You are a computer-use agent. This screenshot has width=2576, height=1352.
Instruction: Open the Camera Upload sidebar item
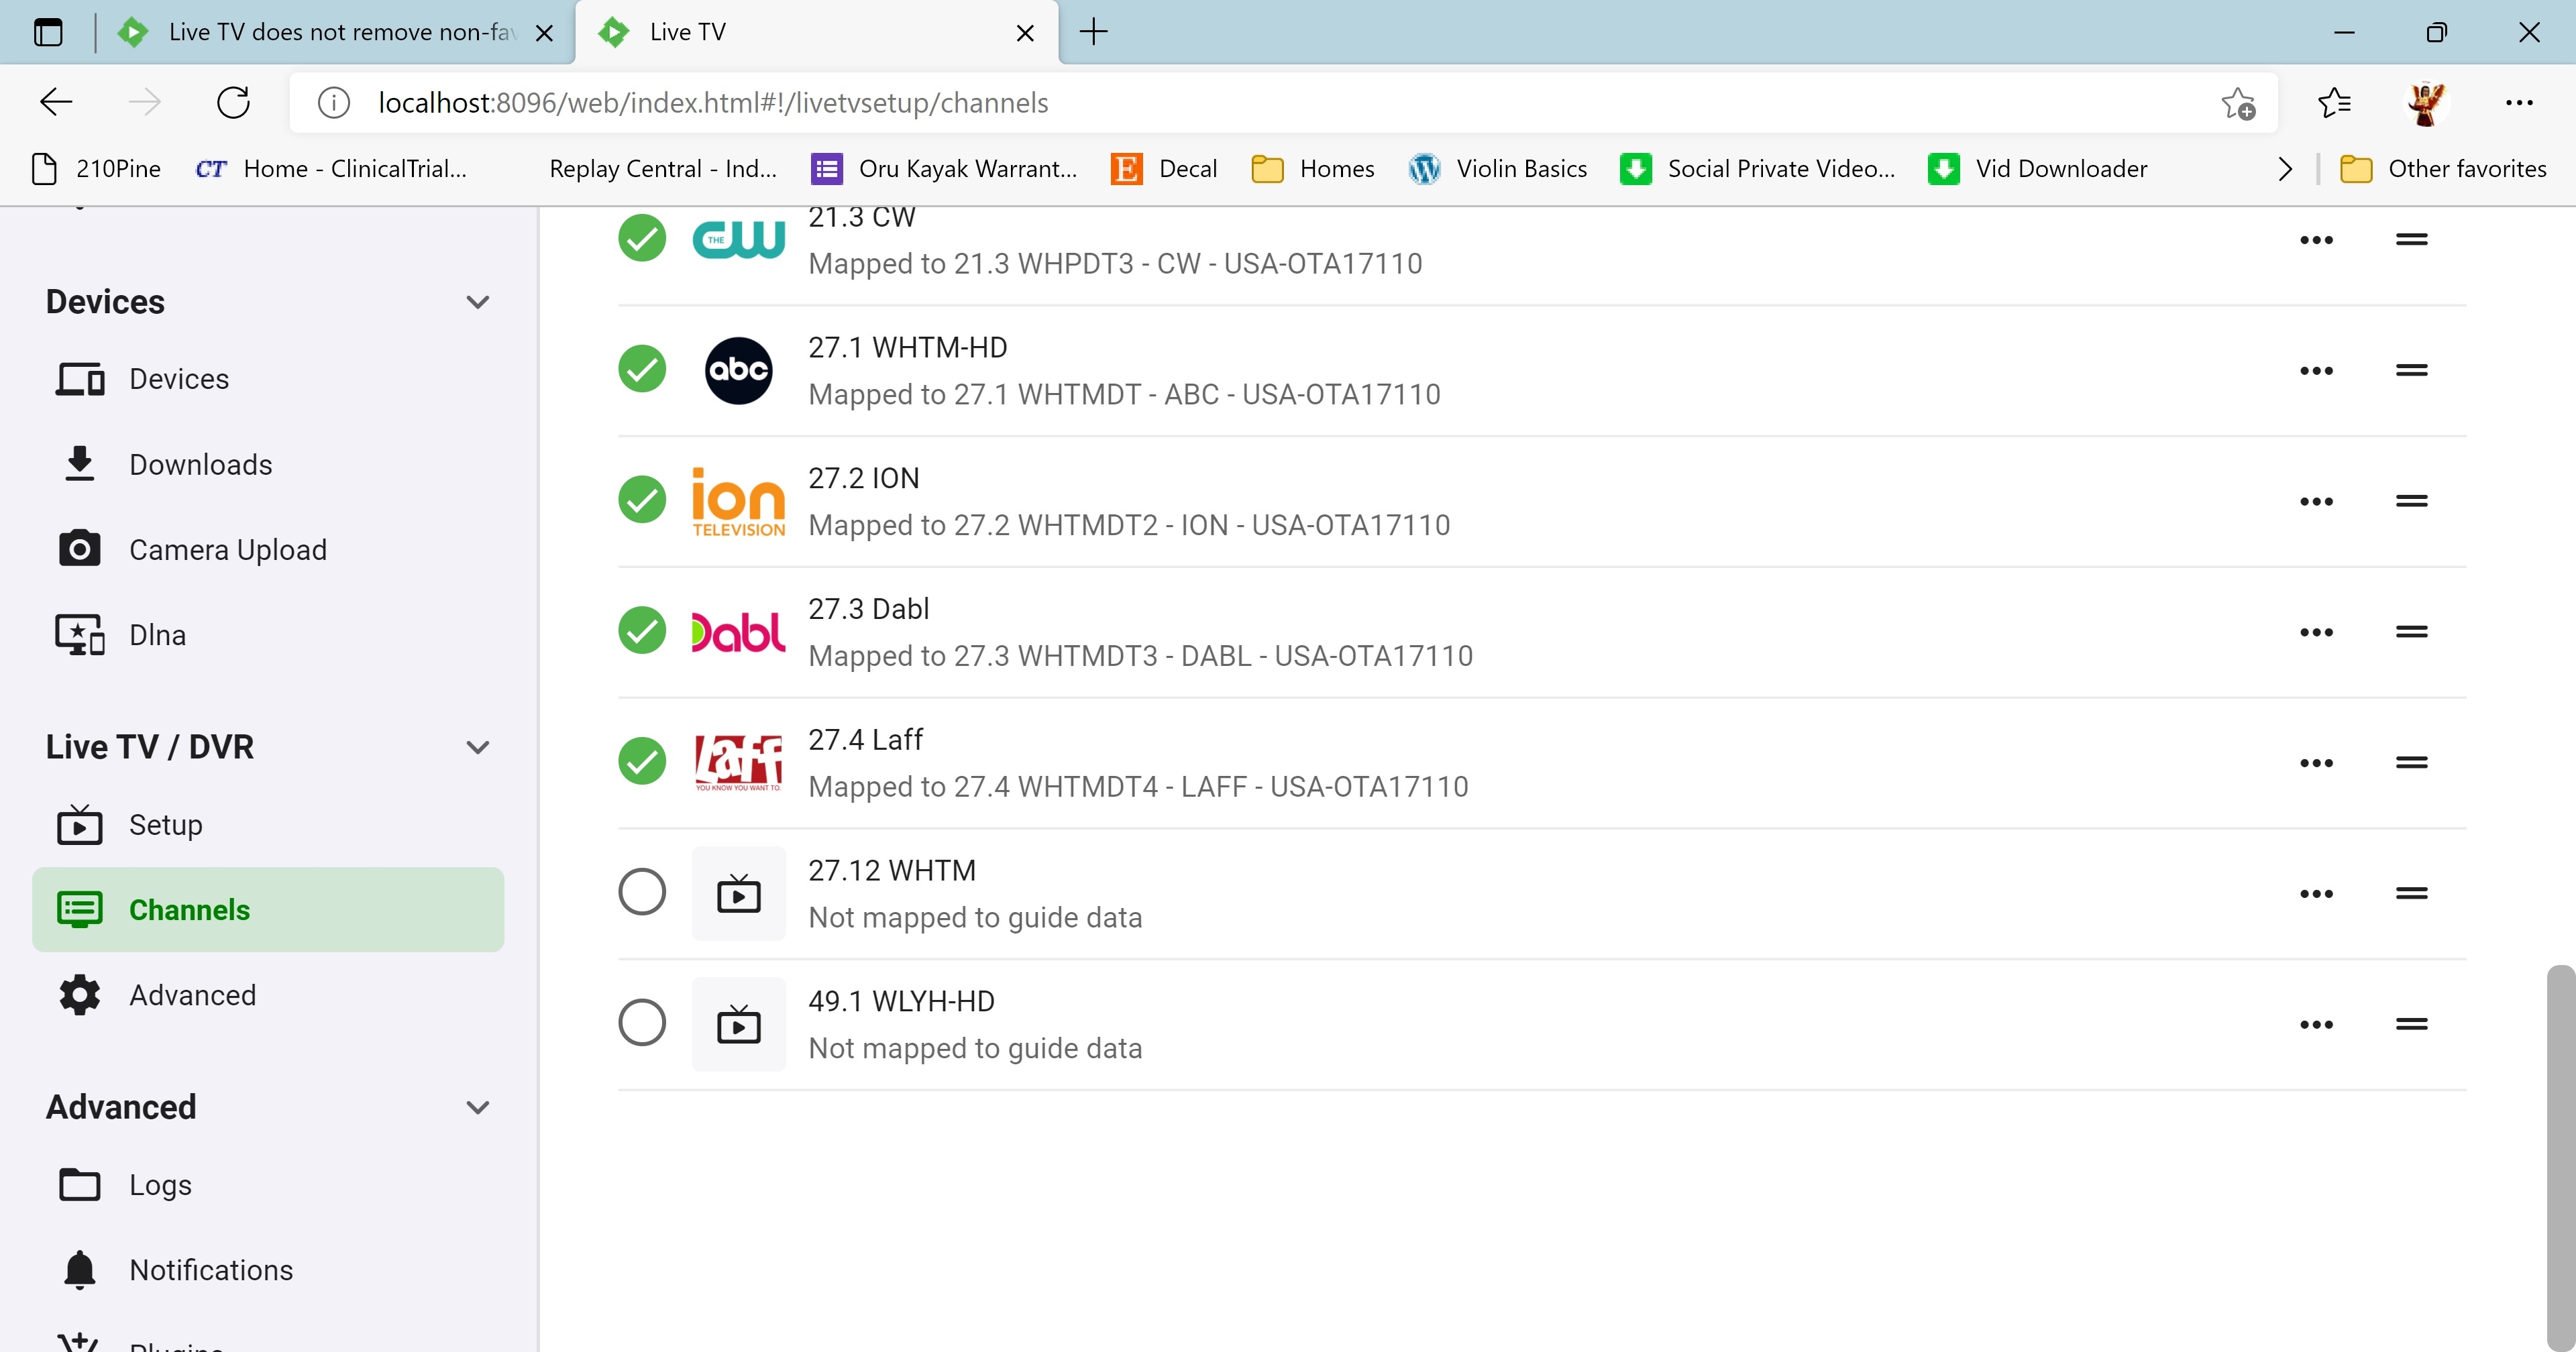pyautogui.click(x=228, y=550)
